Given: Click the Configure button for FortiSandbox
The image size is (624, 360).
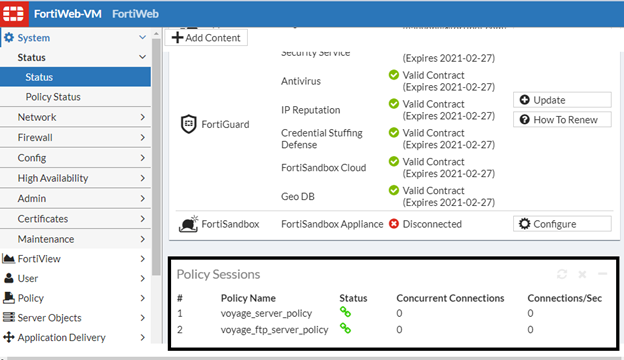Looking at the screenshot, I should pos(562,224).
